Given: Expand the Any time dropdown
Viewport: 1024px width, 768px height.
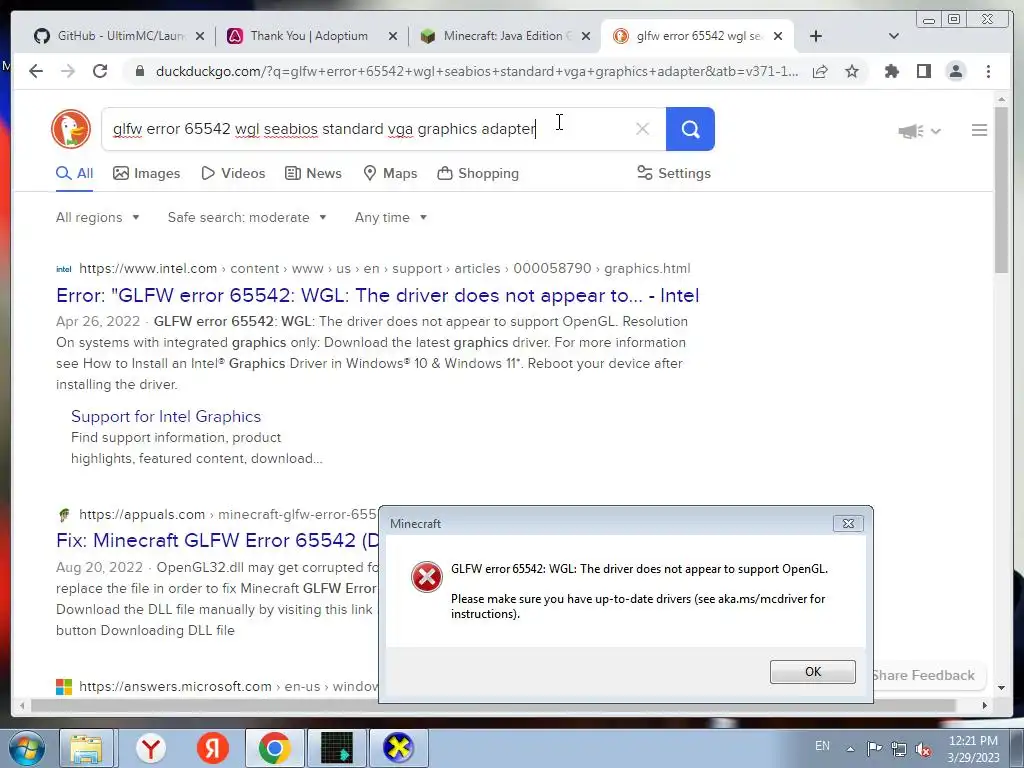Looking at the screenshot, I should coord(391,217).
